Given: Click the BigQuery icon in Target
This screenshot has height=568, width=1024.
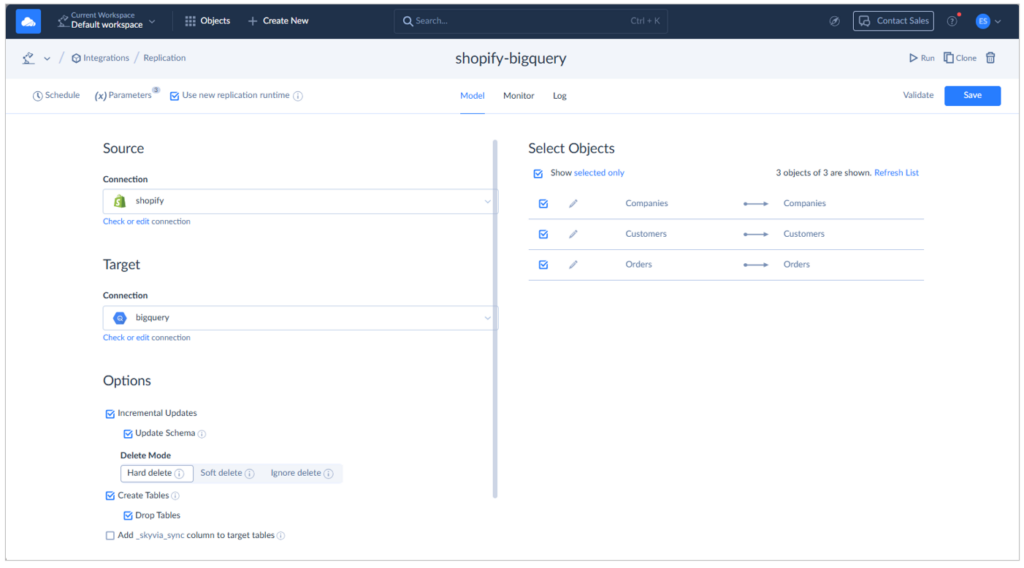Looking at the screenshot, I should [120, 318].
